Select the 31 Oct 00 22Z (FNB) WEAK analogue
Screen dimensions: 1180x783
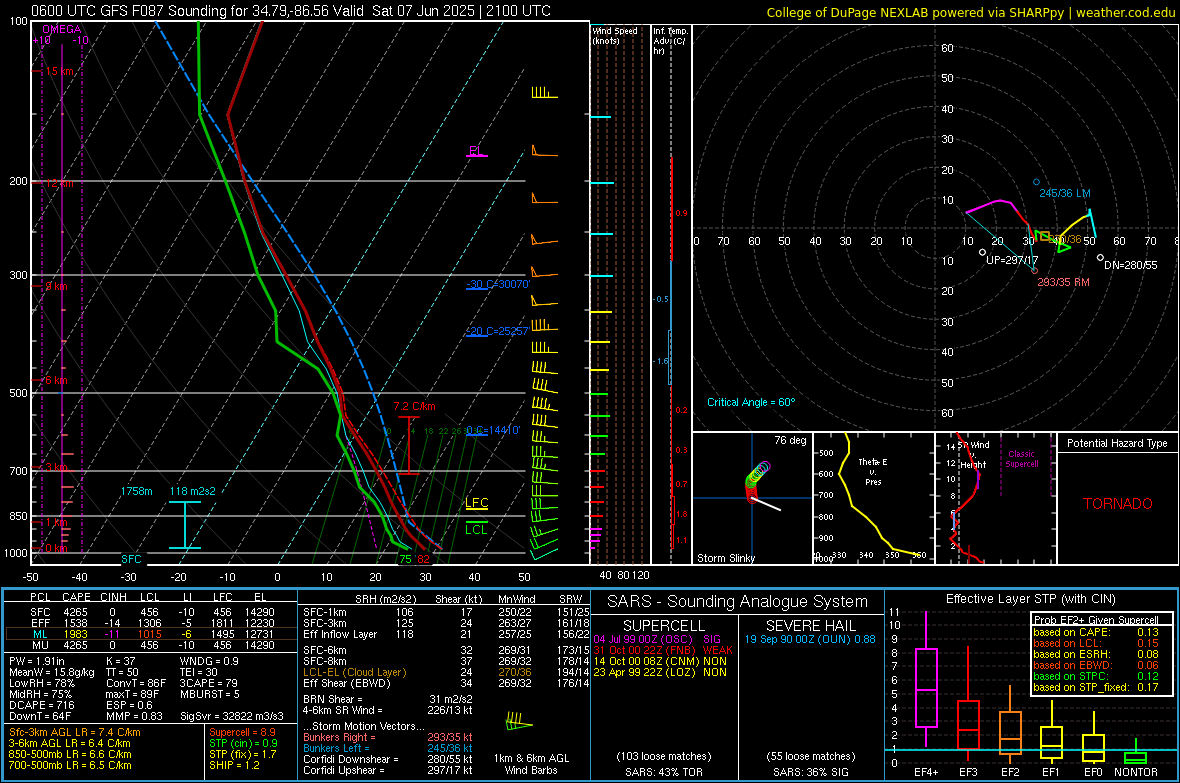click(663, 650)
